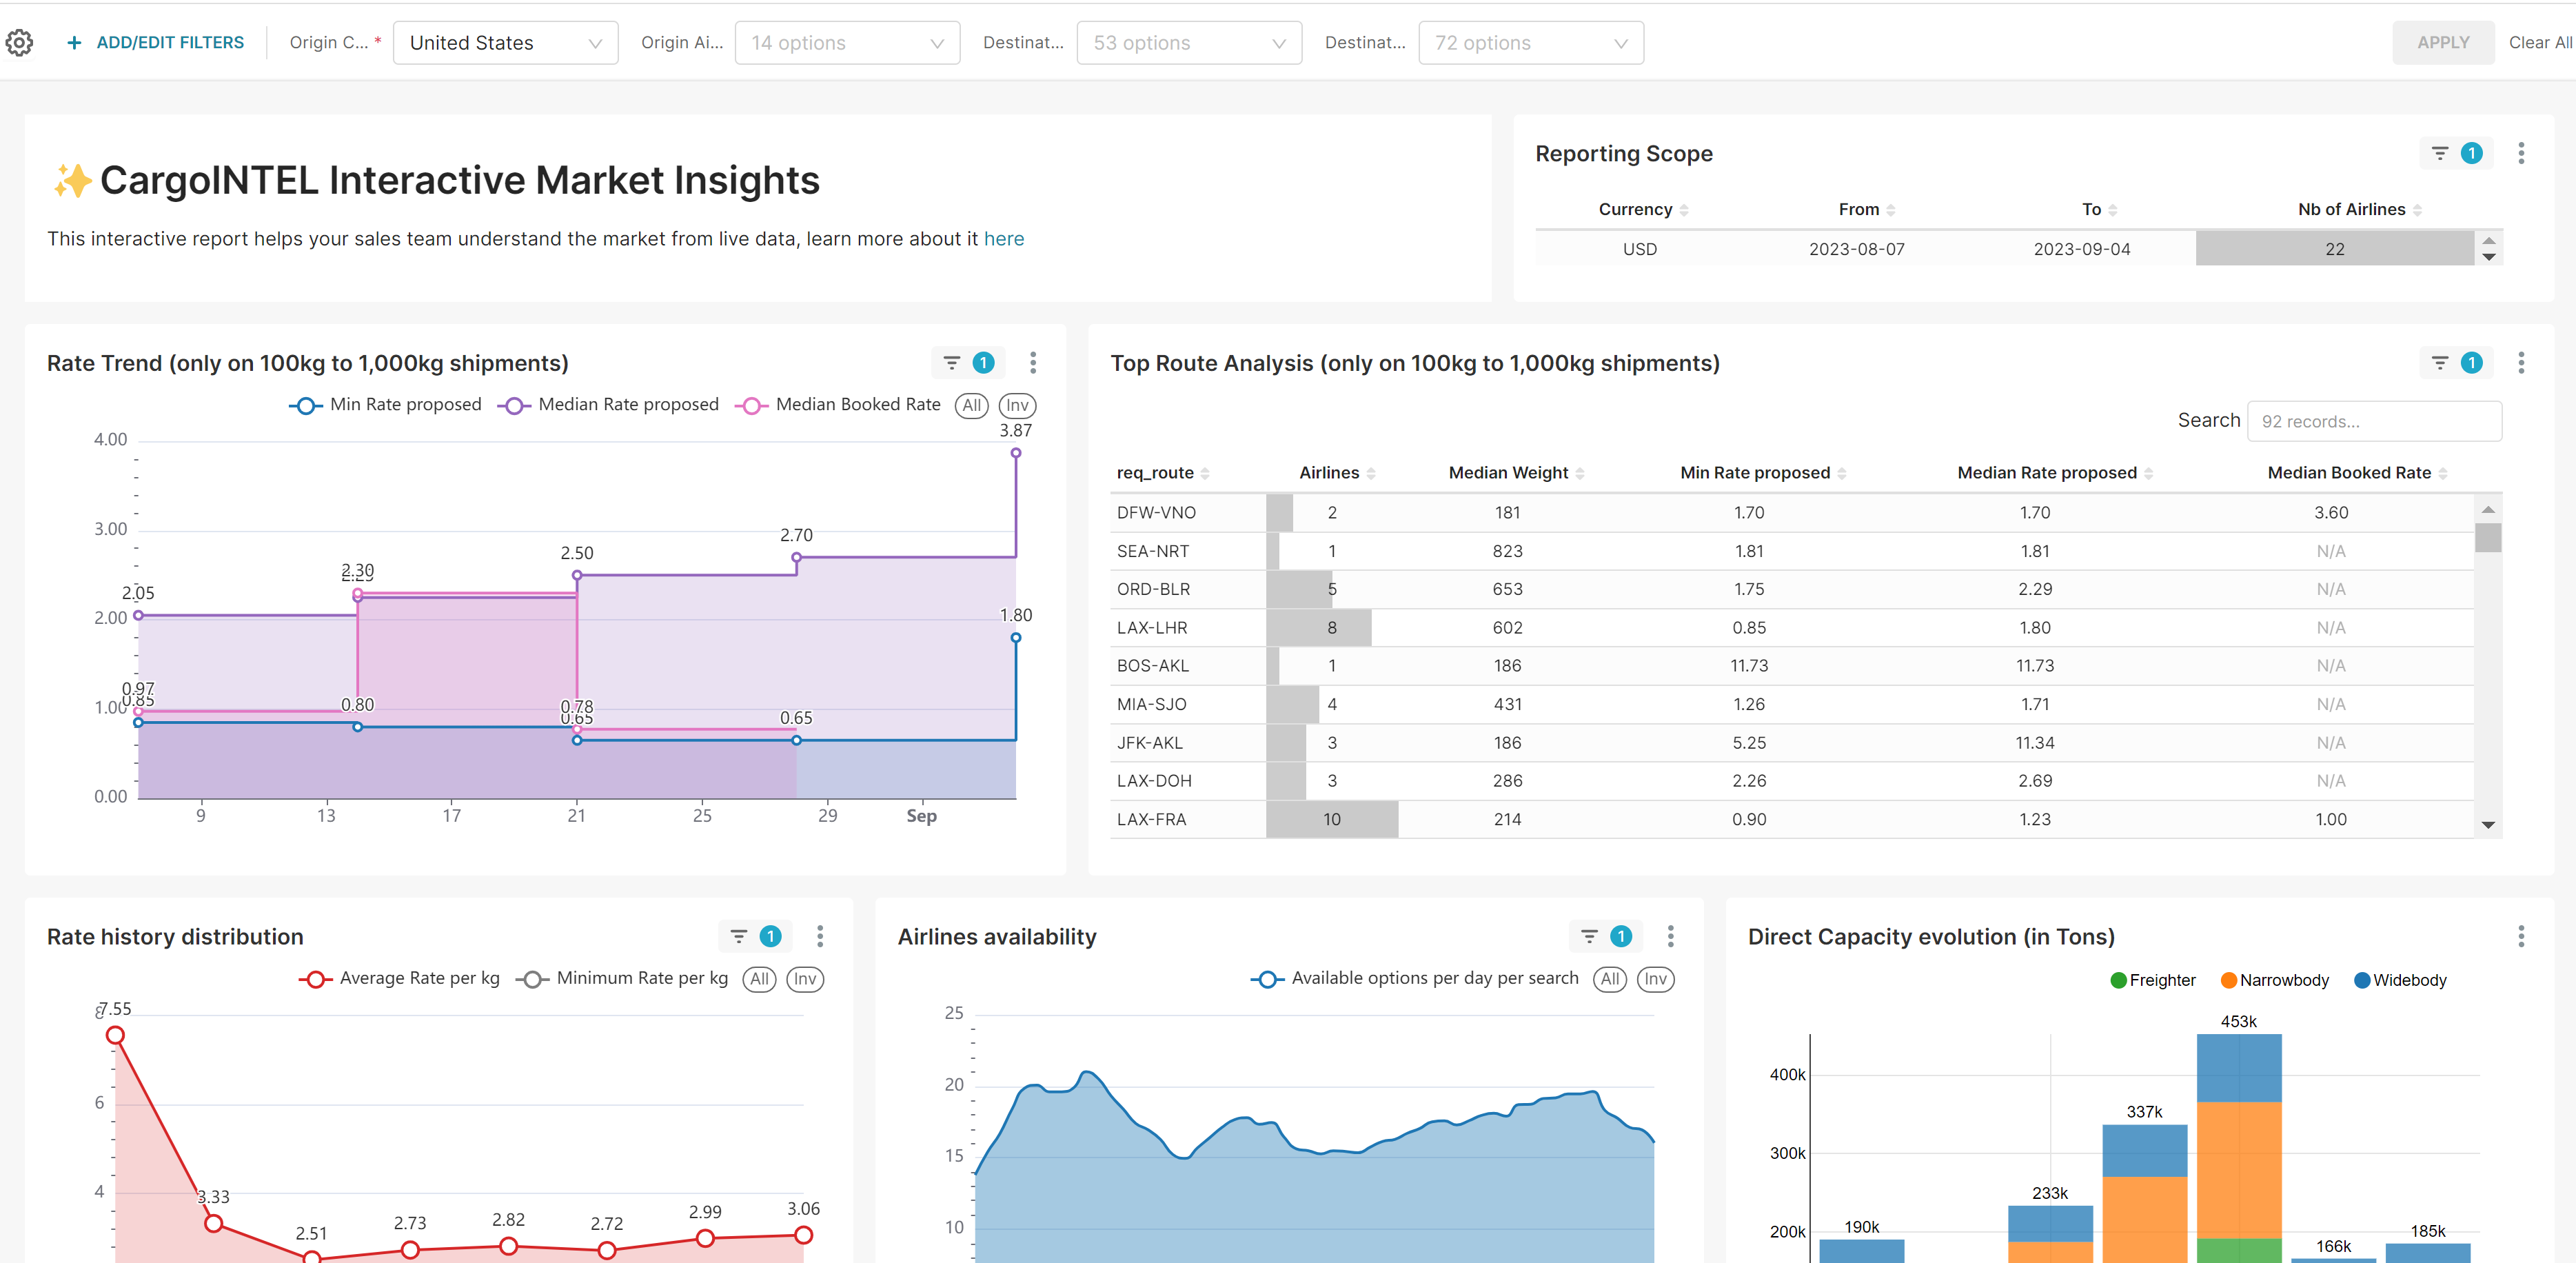Image resolution: width=2576 pixels, height=1263 pixels.
Task: Open filter icon in Reporting Scope panel
Action: point(2440,153)
